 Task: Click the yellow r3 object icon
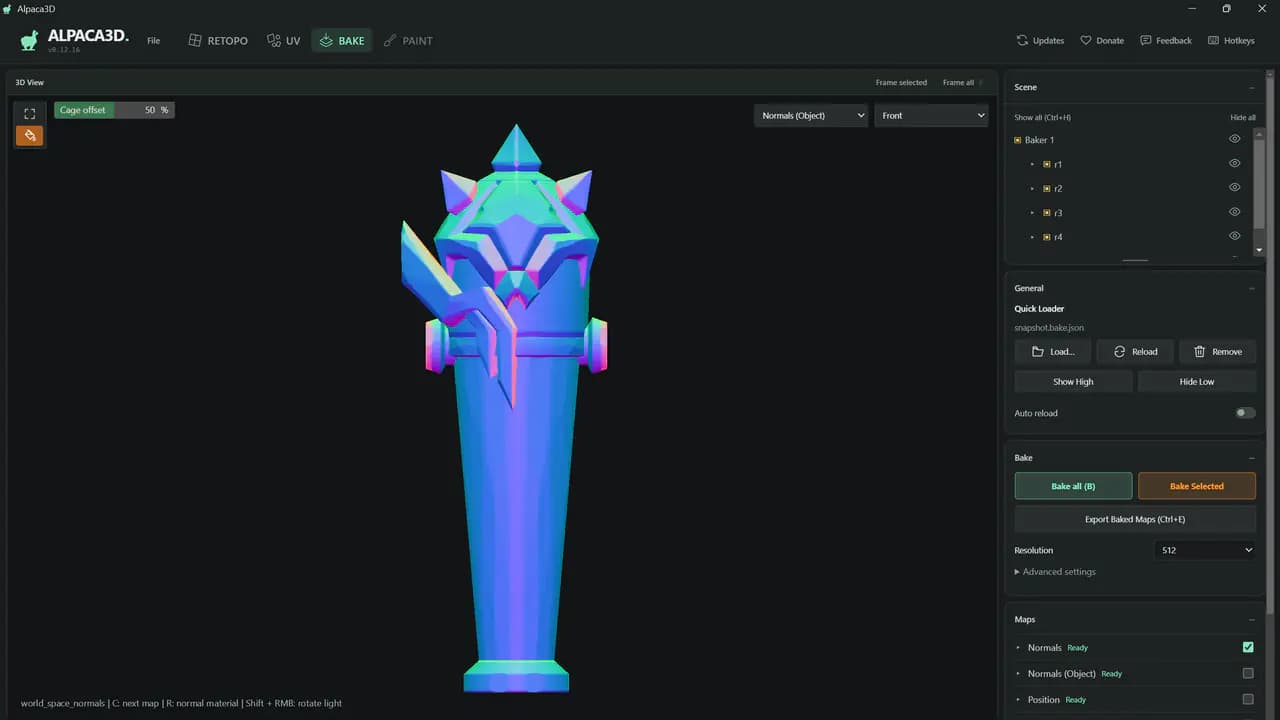click(x=1047, y=213)
